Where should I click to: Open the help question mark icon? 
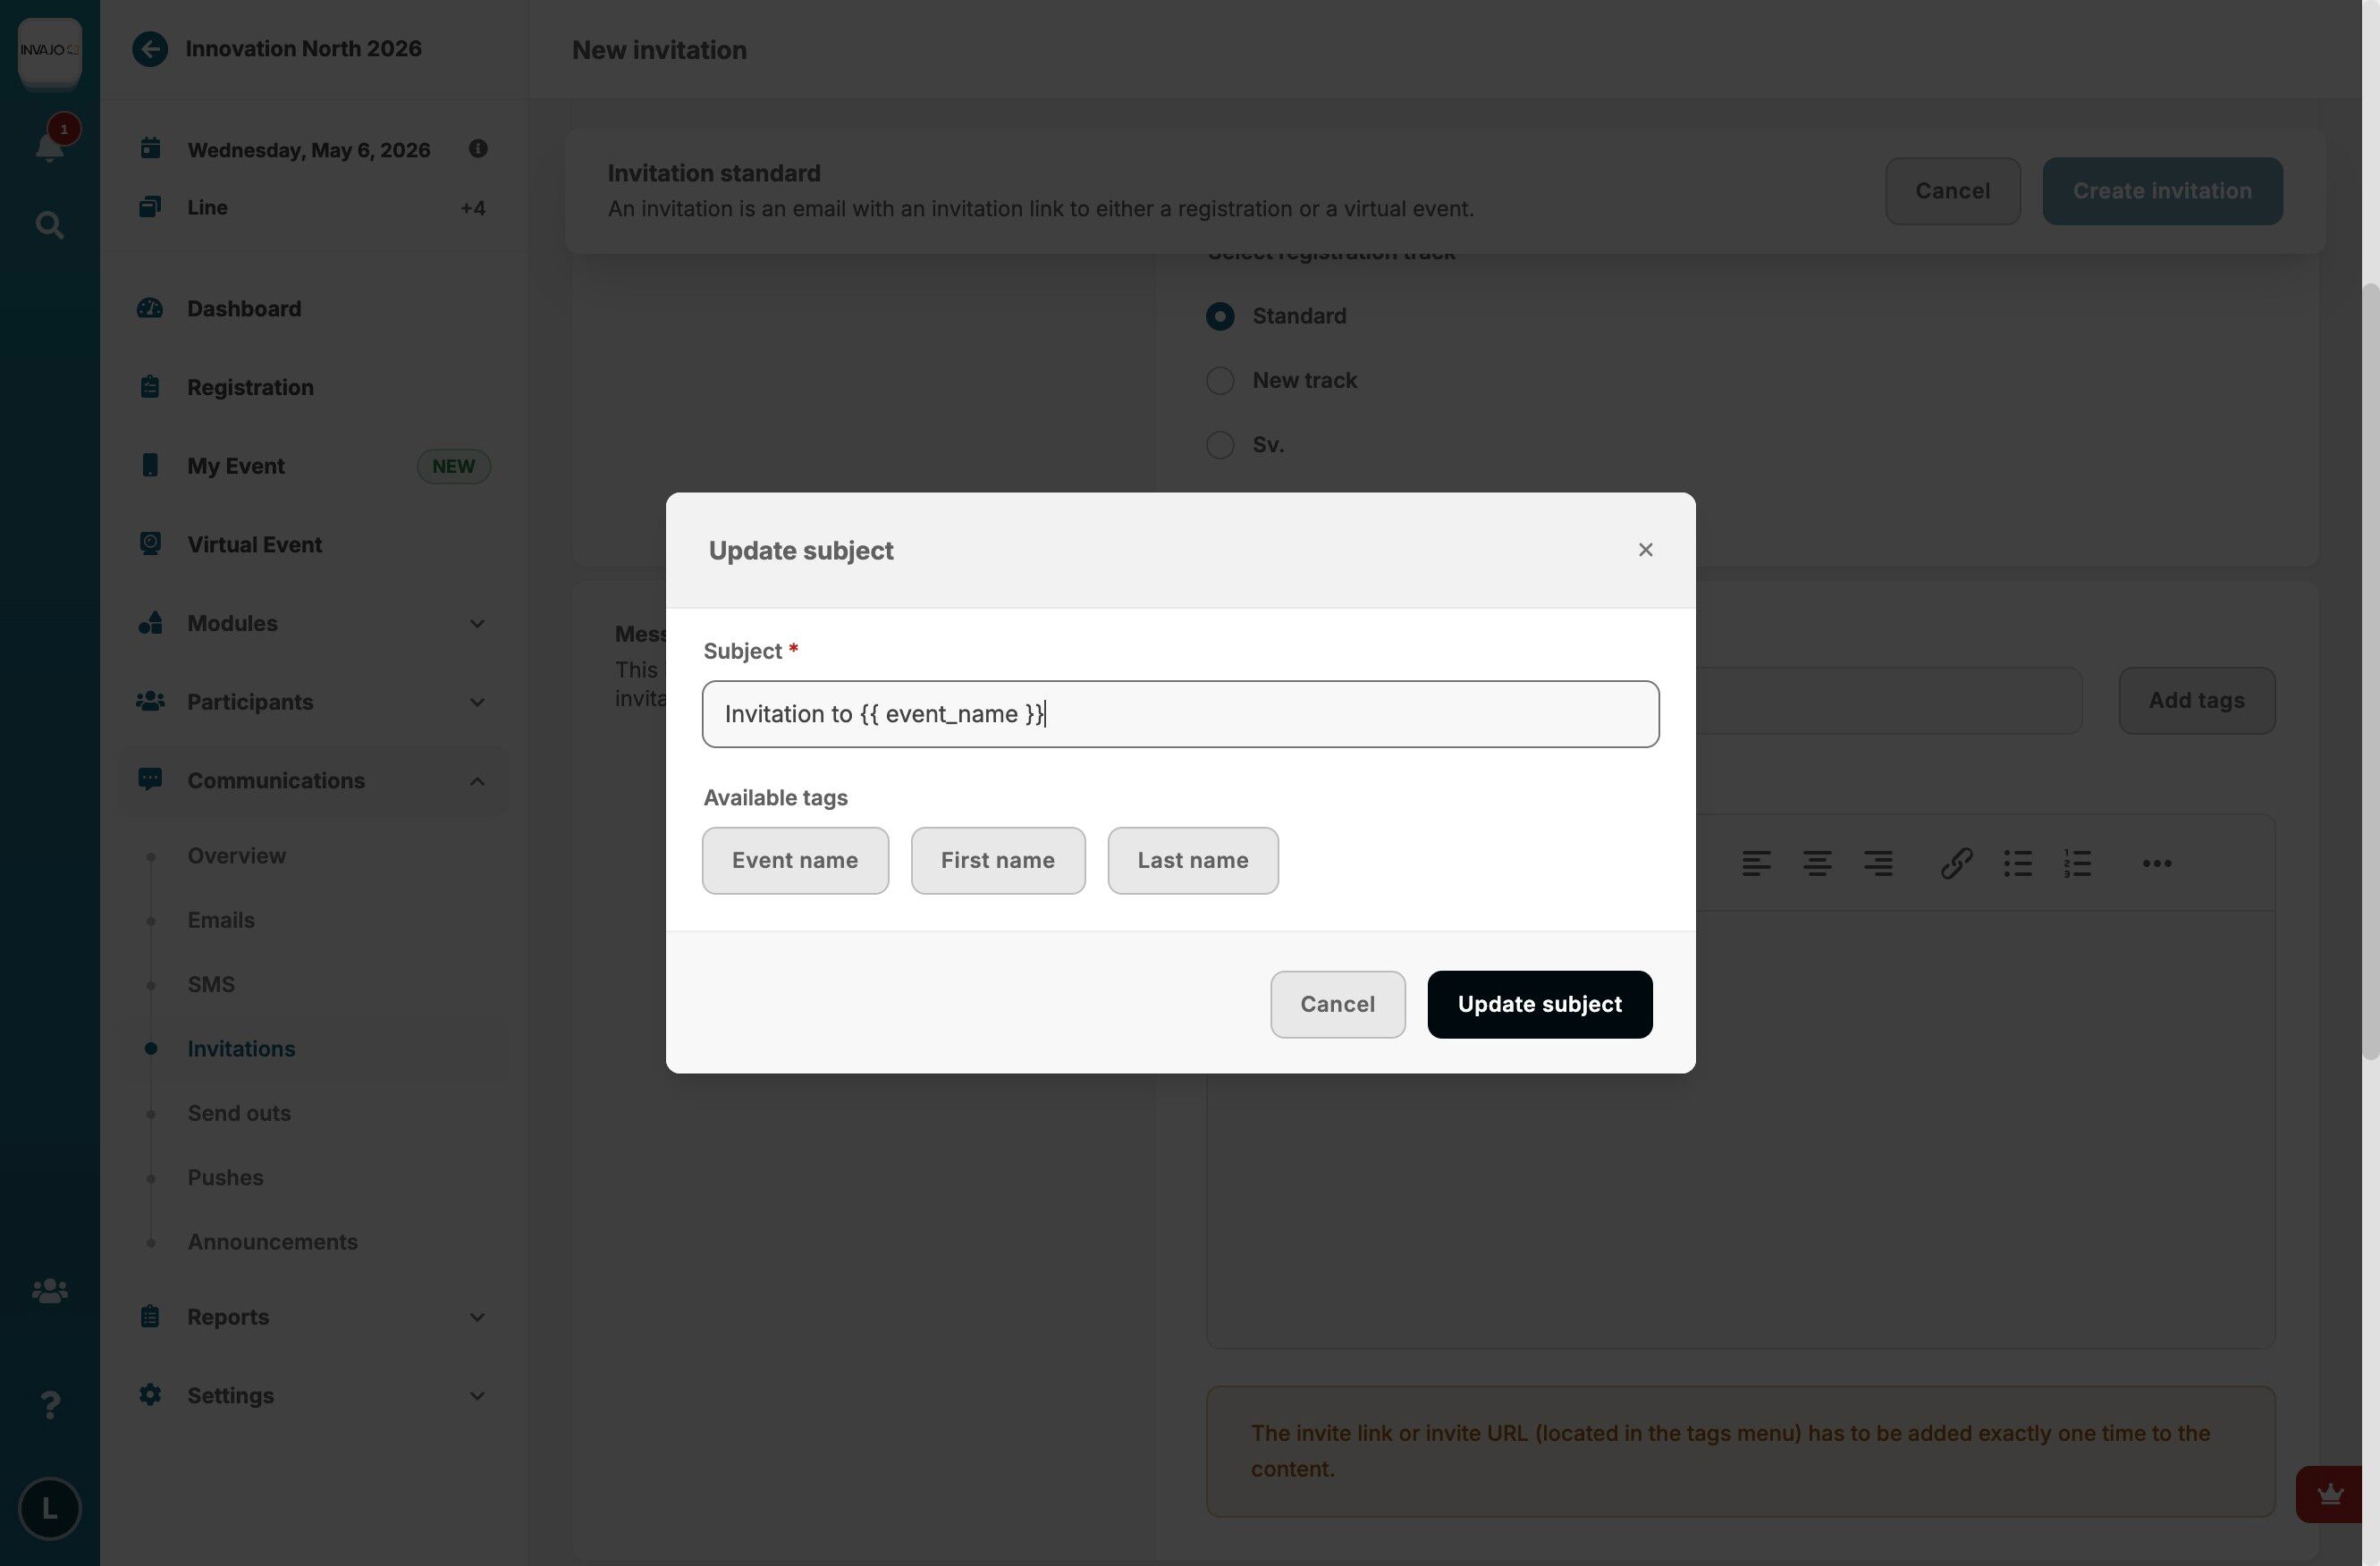pos(49,1405)
